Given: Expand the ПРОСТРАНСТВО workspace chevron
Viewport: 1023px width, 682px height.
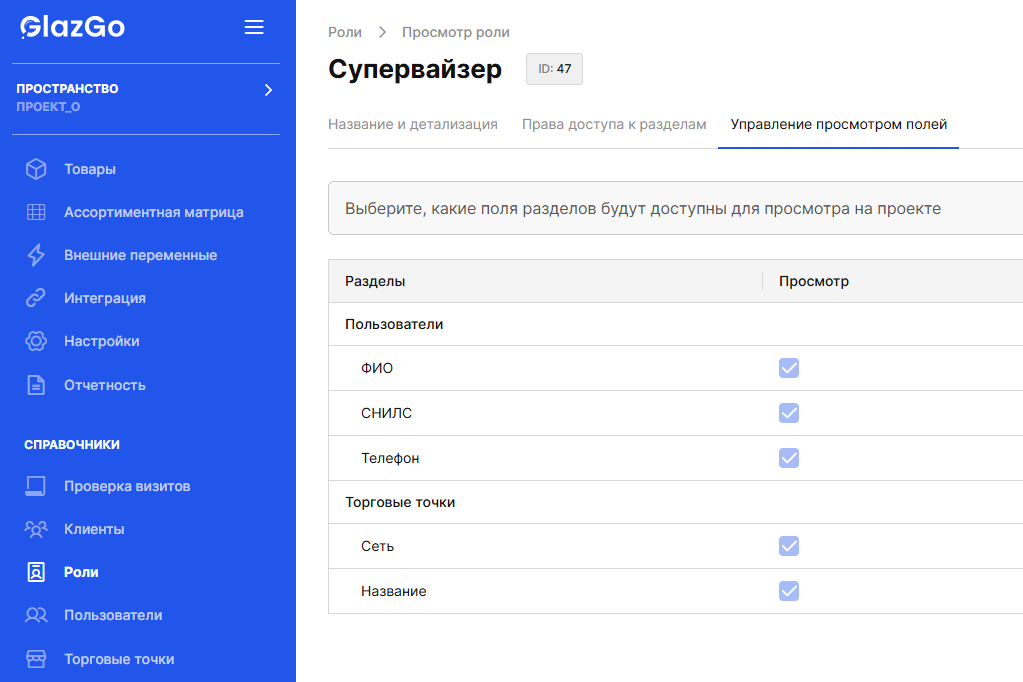Looking at the screenshot, I should [268, 90].
